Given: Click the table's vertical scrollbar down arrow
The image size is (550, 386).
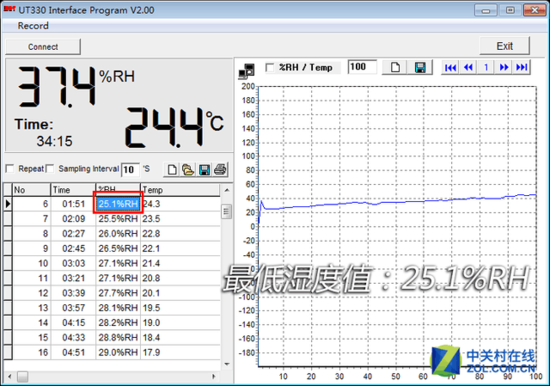Looking at the screenshot, I should click(227, 364).
